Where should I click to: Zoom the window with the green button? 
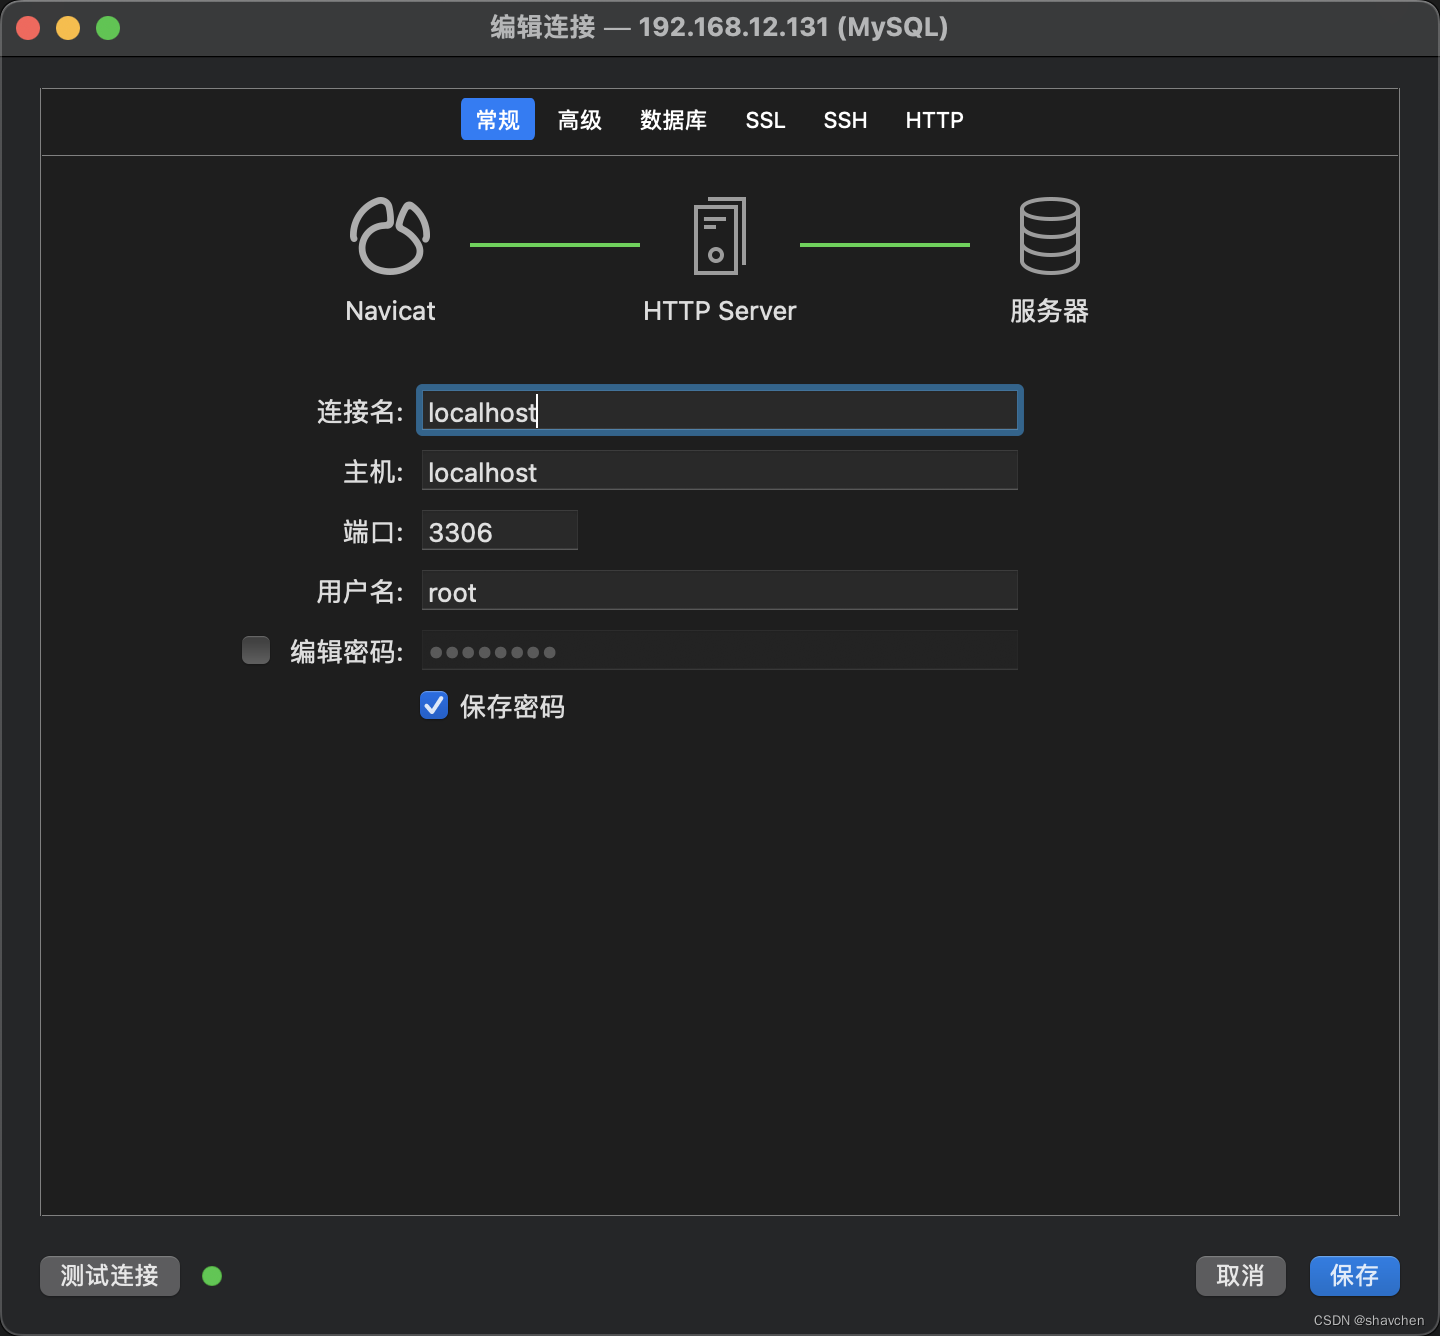click(x=108, y=28)
